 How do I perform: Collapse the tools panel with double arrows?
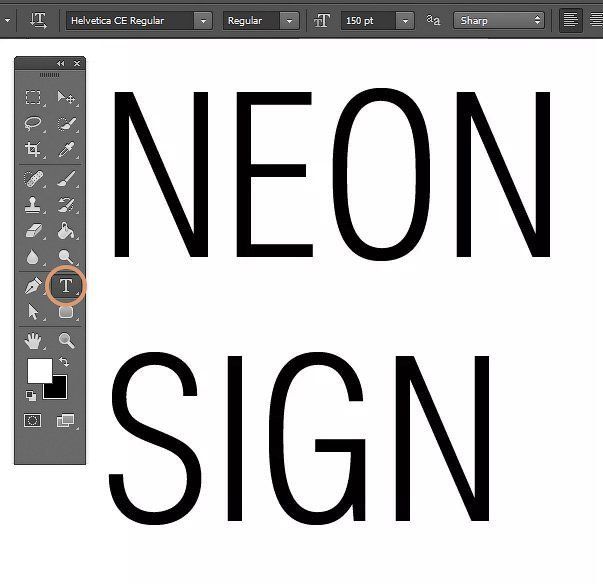60,64
